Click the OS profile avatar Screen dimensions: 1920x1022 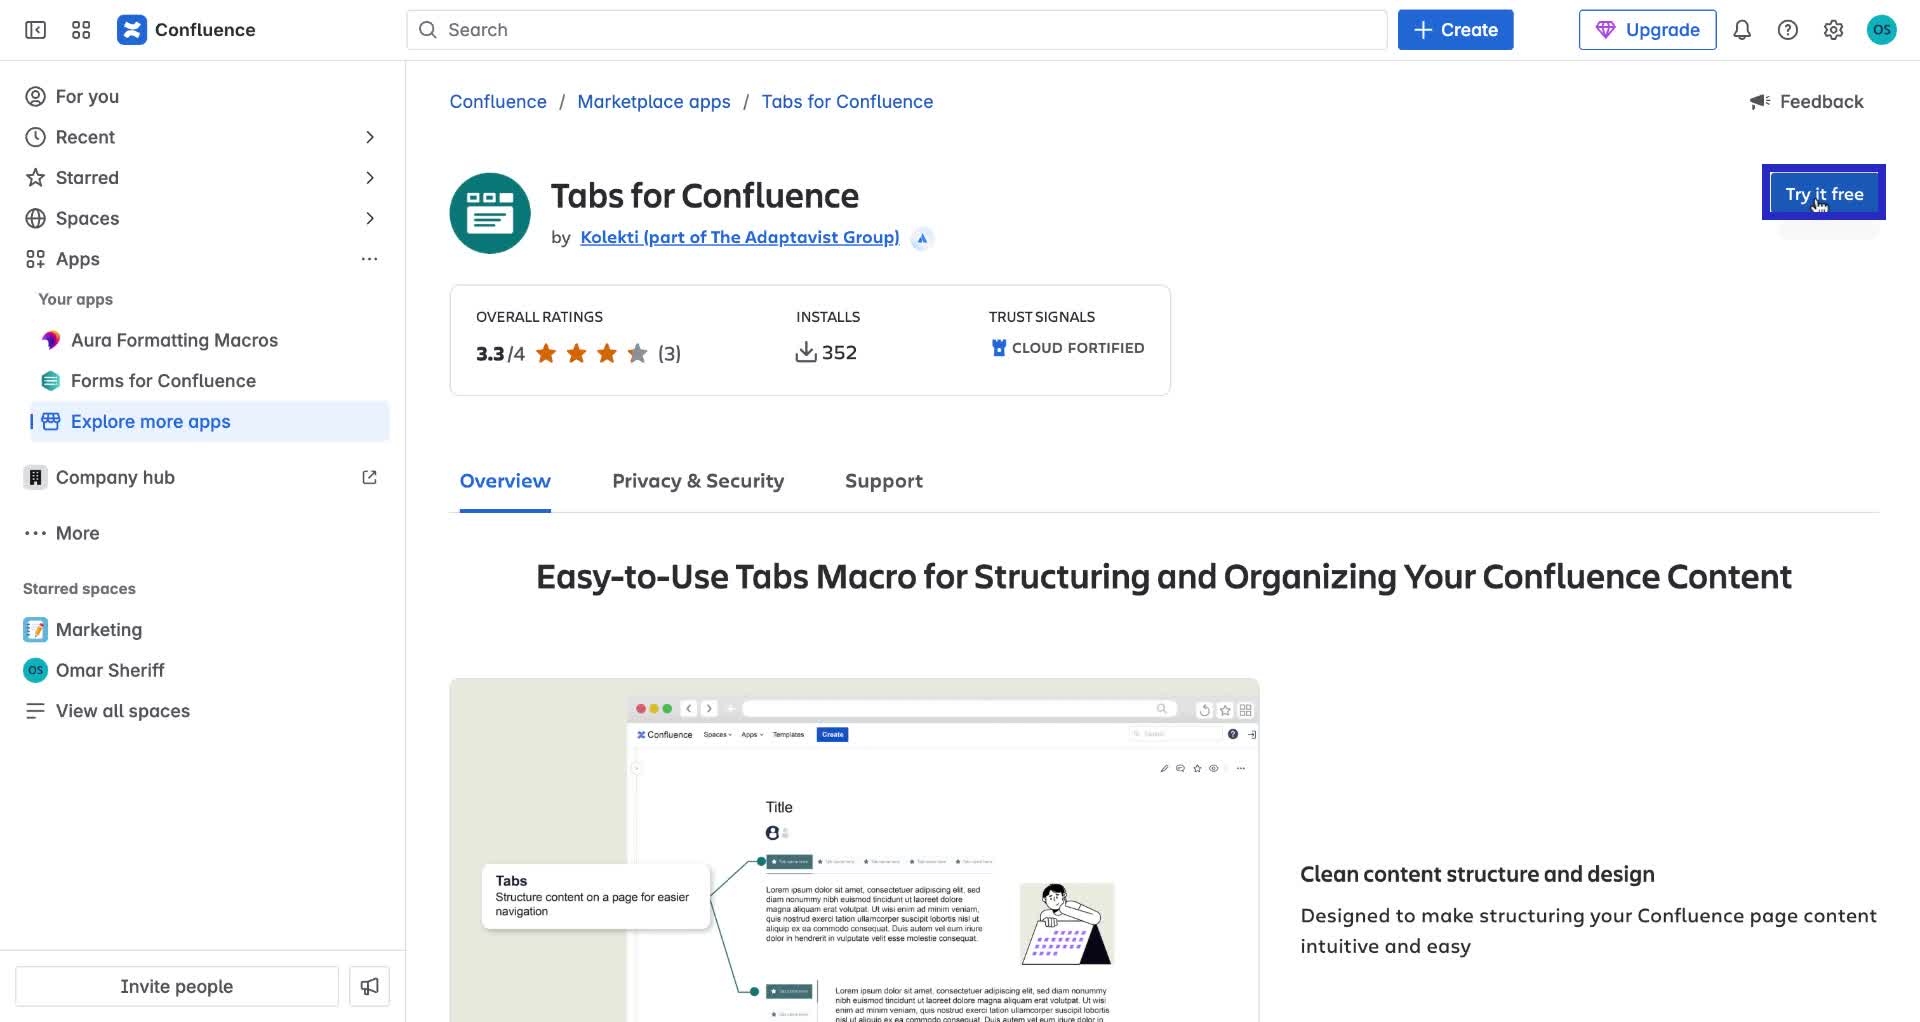[1883, 30]
